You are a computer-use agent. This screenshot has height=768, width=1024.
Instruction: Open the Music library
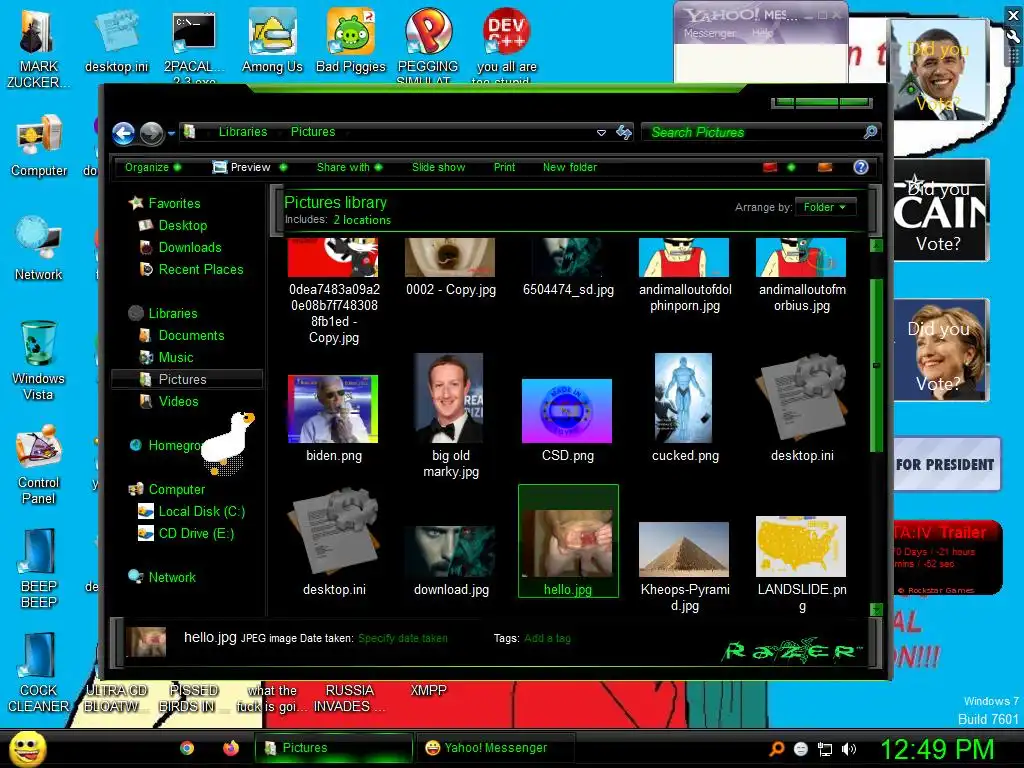tap(176, 357)
